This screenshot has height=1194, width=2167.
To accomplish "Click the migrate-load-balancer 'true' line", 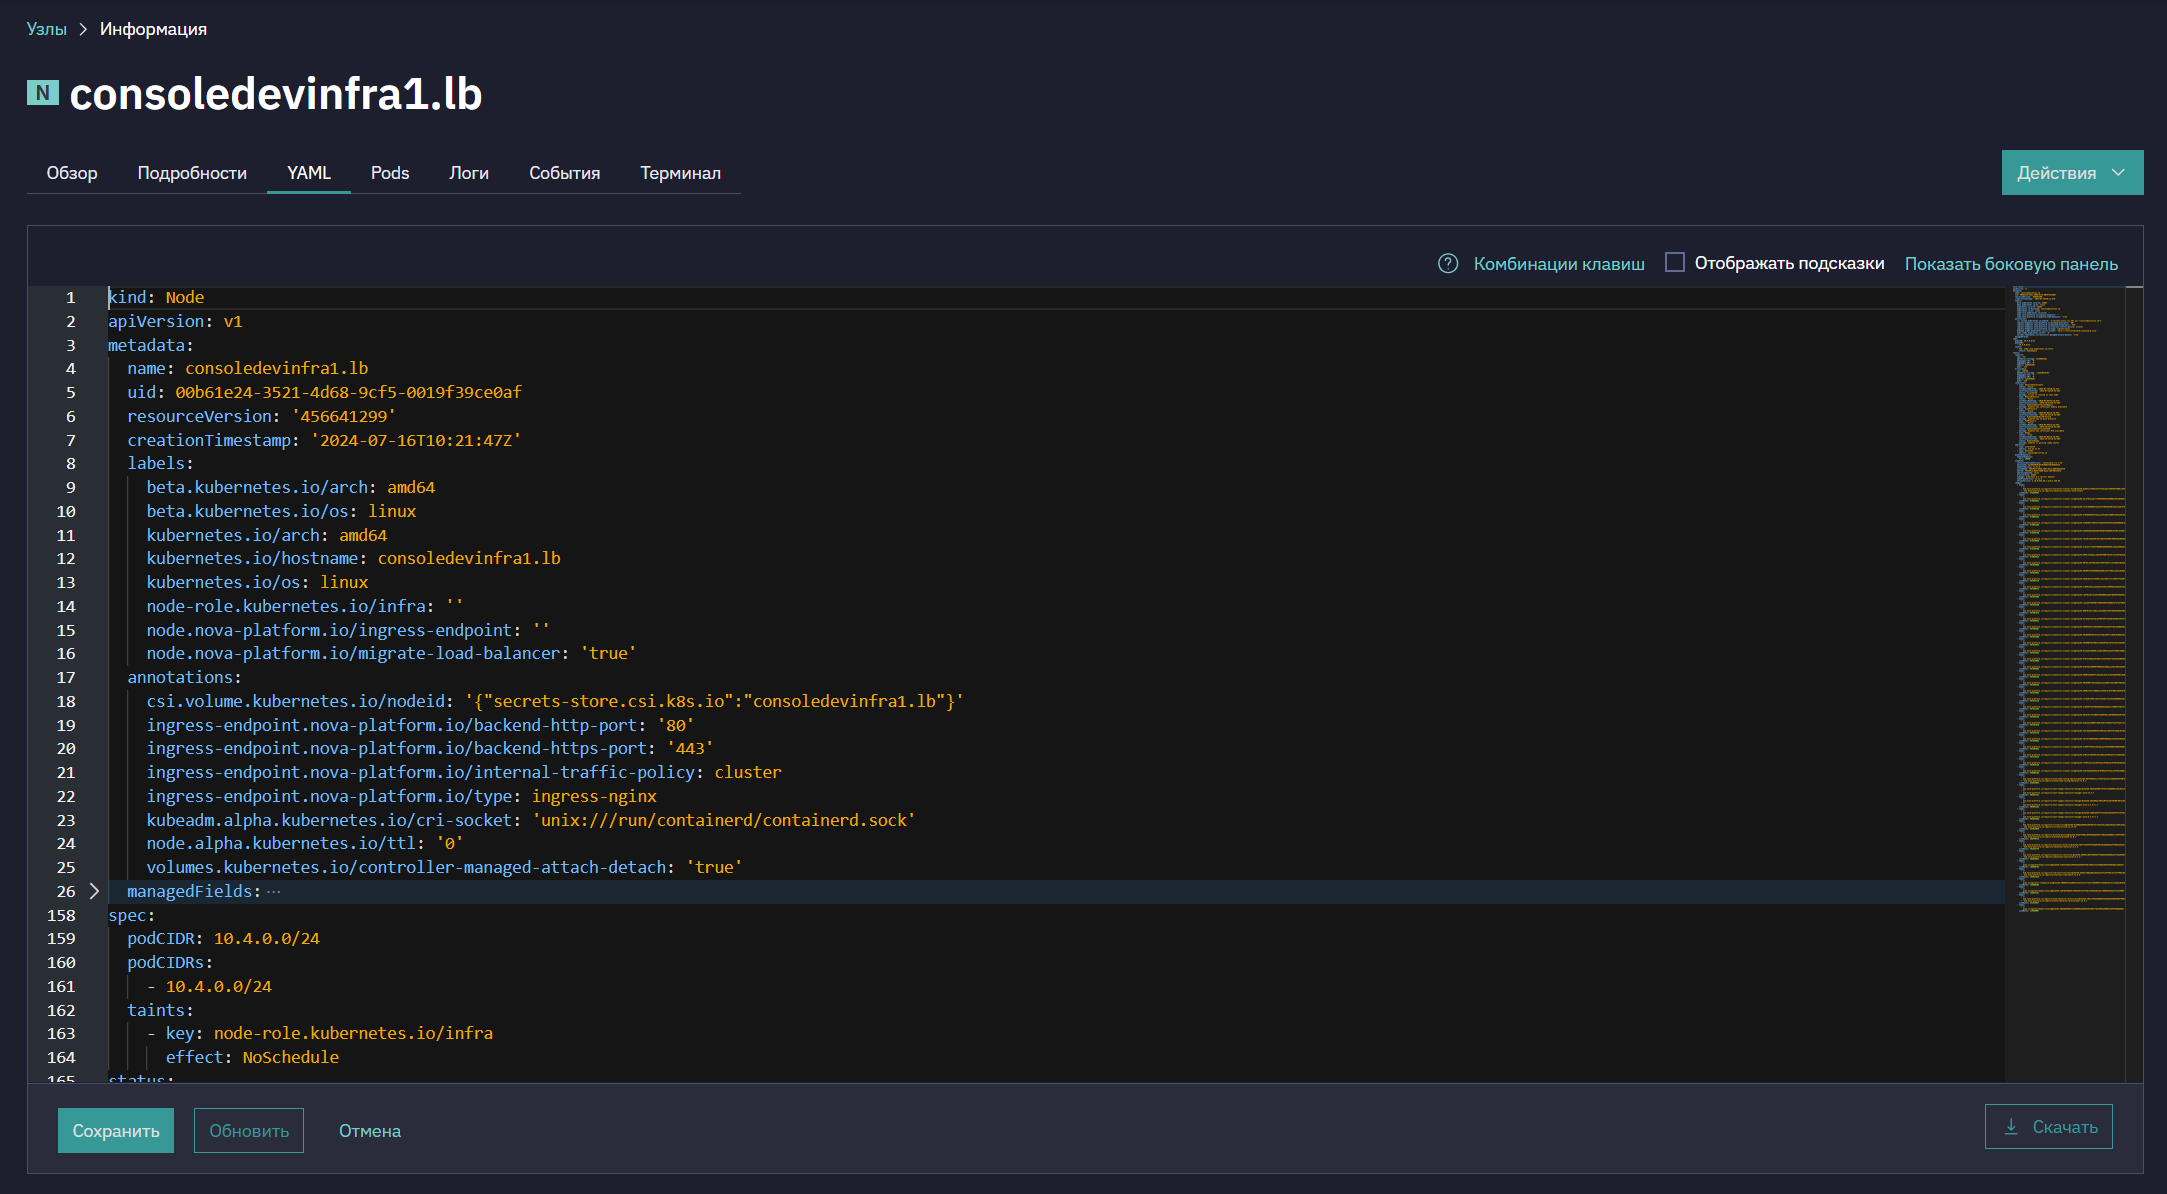I will pyautogui.click(x=391, y=653).
